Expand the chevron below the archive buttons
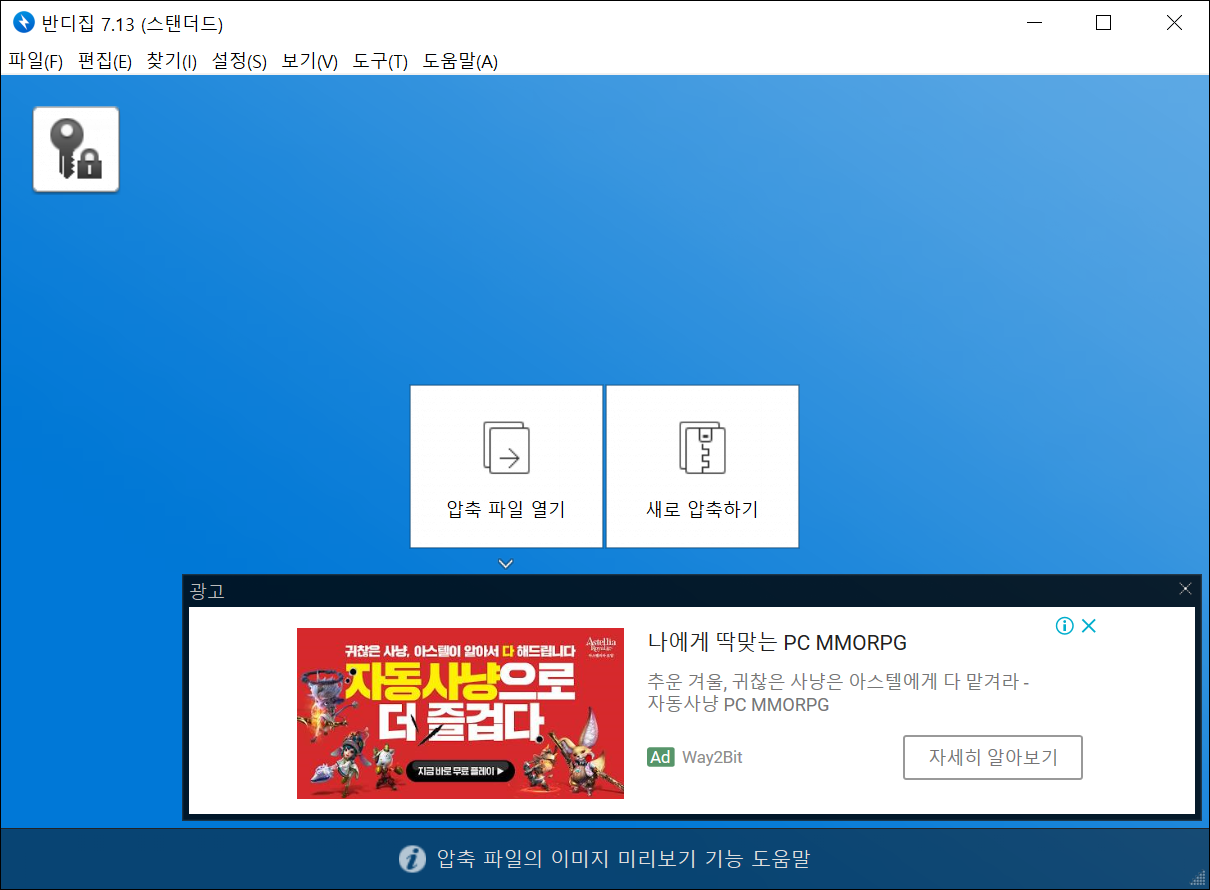Image resolution: width=1210 pixels, height=890 pixels. [506, 564]
